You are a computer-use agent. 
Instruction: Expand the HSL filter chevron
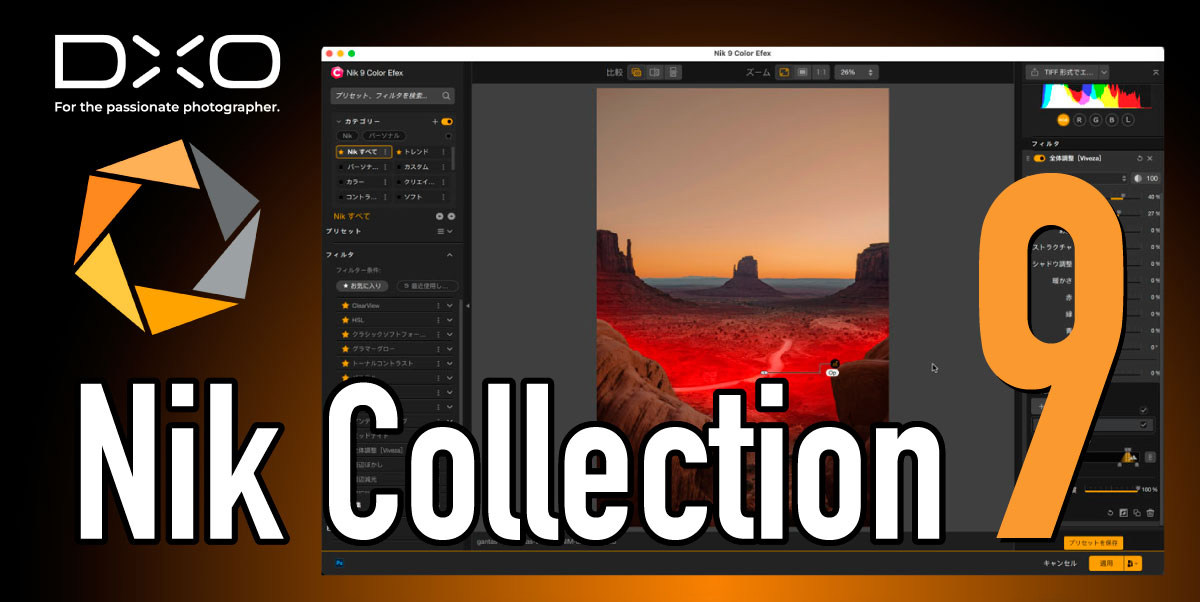[x=450, y=320]
